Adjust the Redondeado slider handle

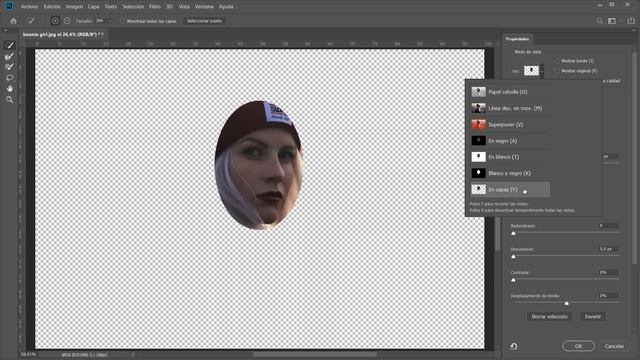pyautogui.click(x=513, y=233)
